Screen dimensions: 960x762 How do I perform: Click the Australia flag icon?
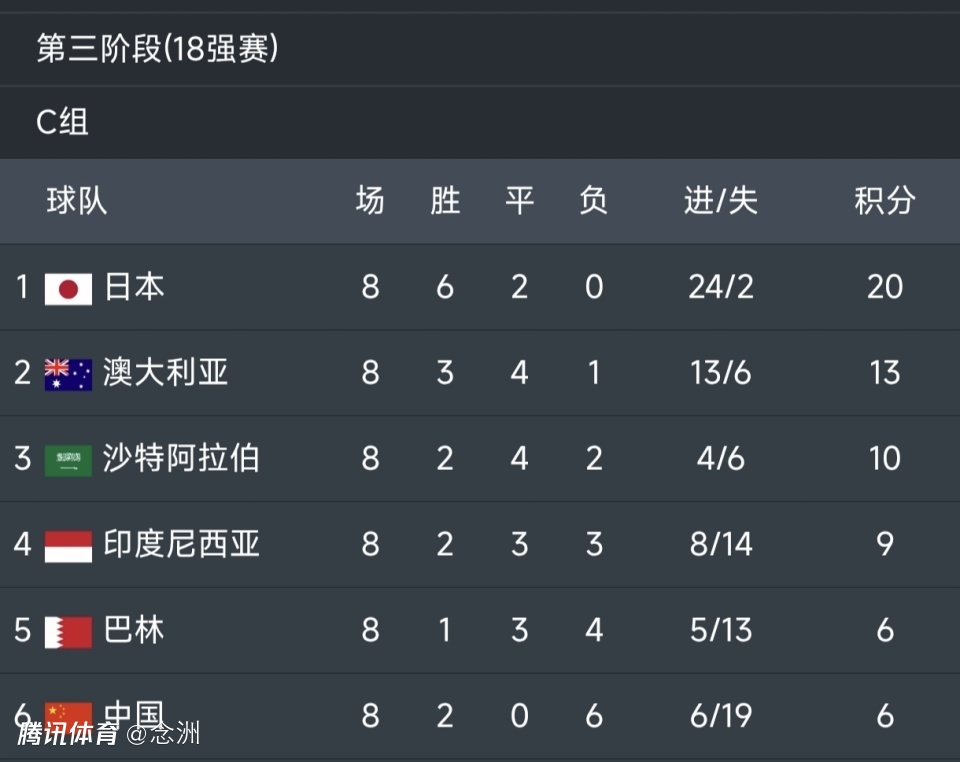[68, 374]
